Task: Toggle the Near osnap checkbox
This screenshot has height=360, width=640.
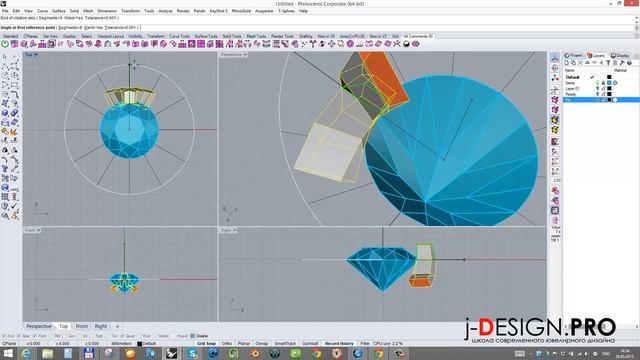Action: [x=19, y=336]
